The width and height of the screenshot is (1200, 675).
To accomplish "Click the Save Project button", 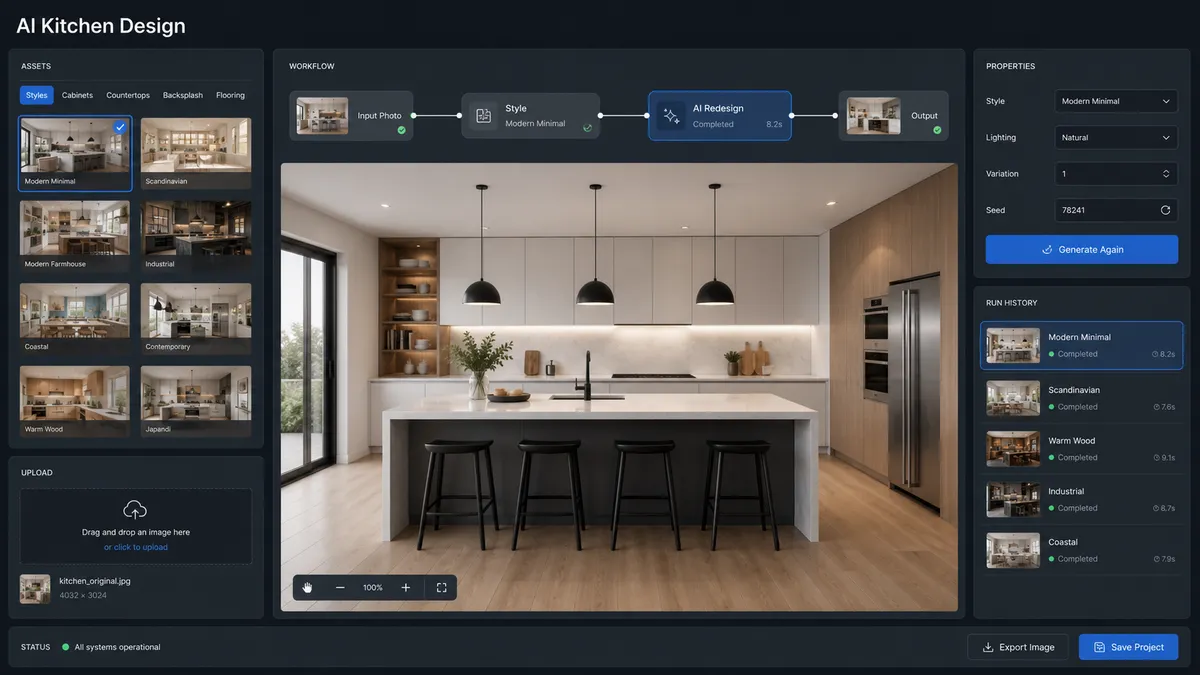I will 1128,647.
